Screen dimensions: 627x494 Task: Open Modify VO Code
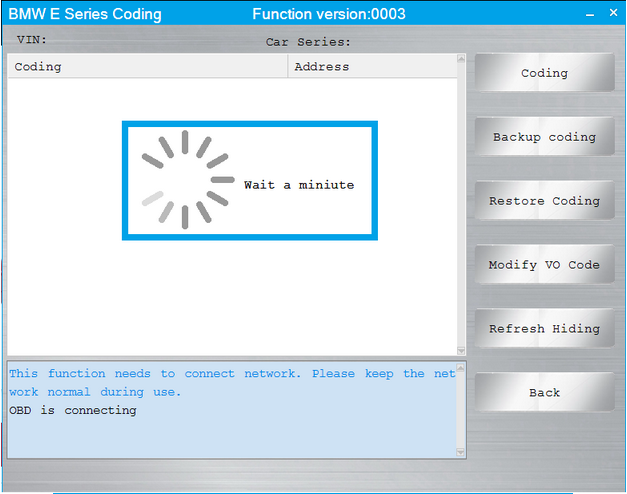[544, 264]
